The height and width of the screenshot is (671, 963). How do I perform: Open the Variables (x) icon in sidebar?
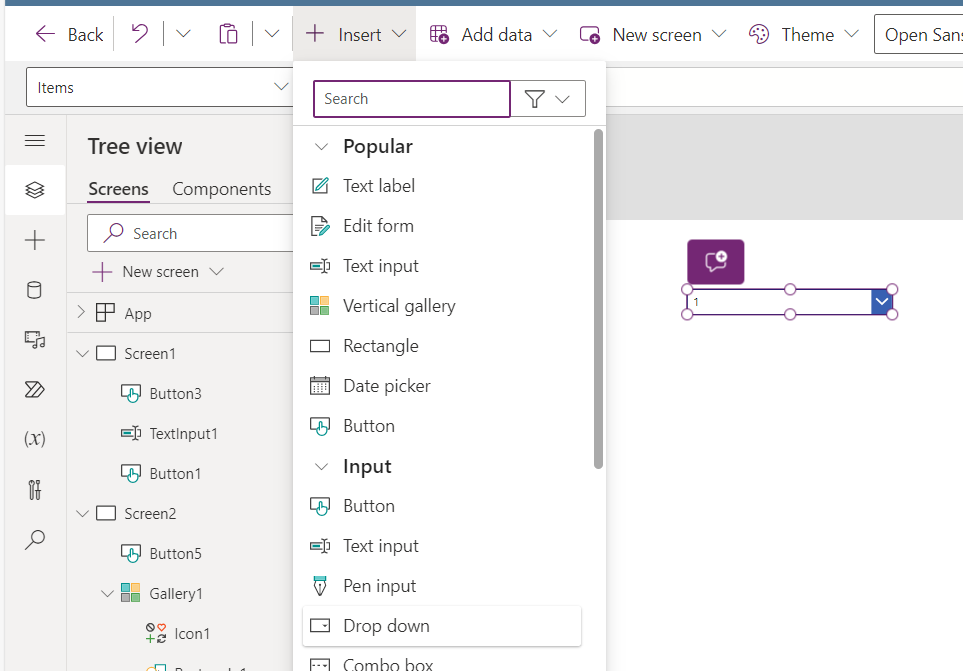tap(35, 439)
